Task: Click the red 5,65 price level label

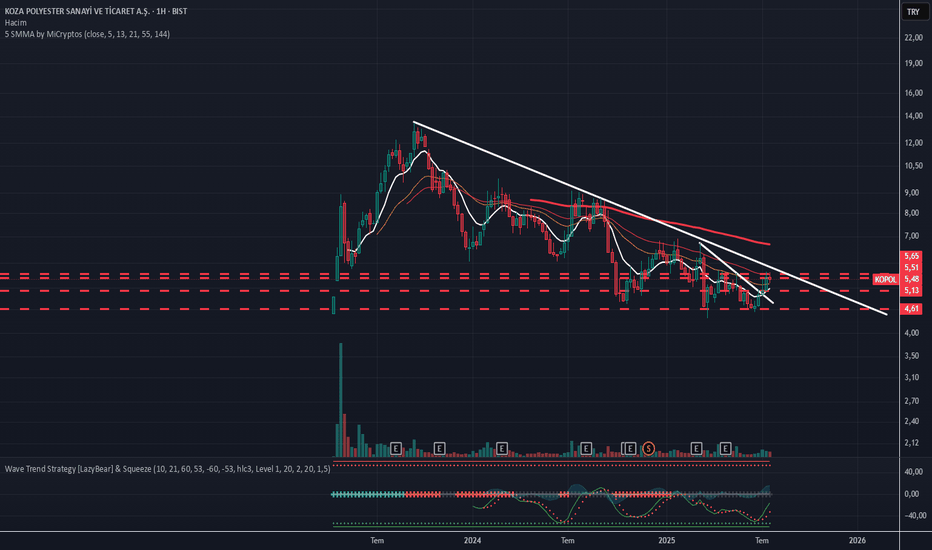Action: tap(912, 256)
